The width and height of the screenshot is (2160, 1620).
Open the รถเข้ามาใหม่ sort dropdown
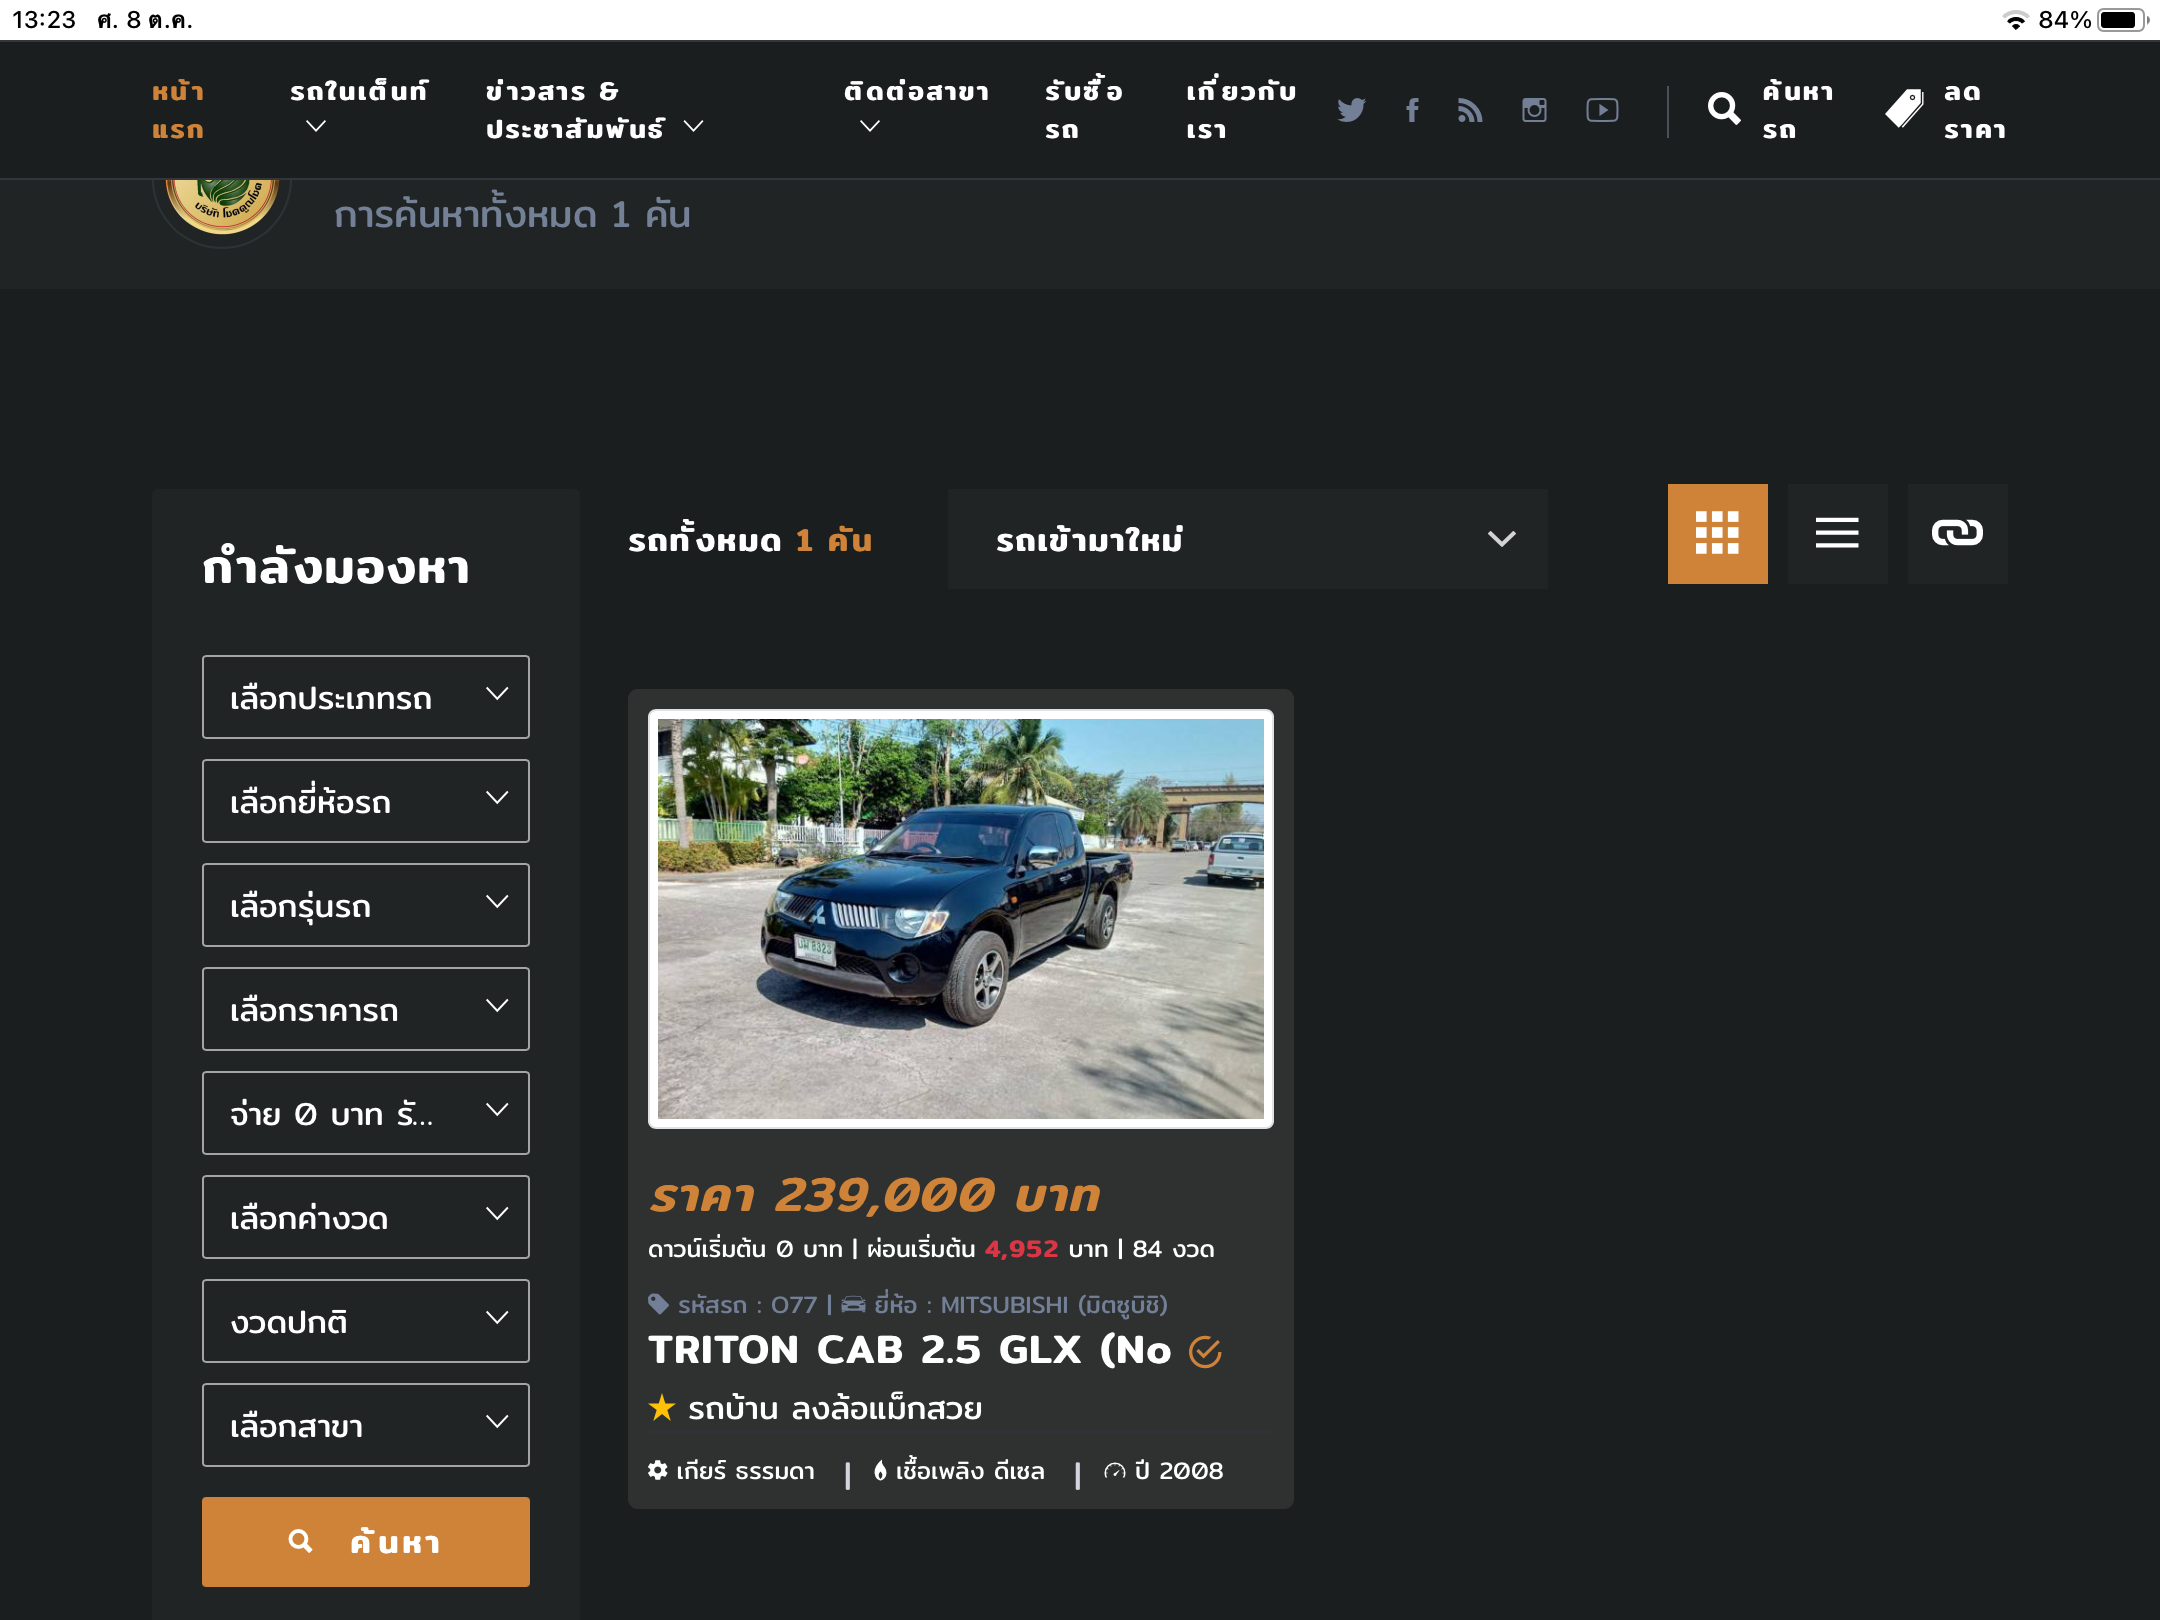point(1247,539)
